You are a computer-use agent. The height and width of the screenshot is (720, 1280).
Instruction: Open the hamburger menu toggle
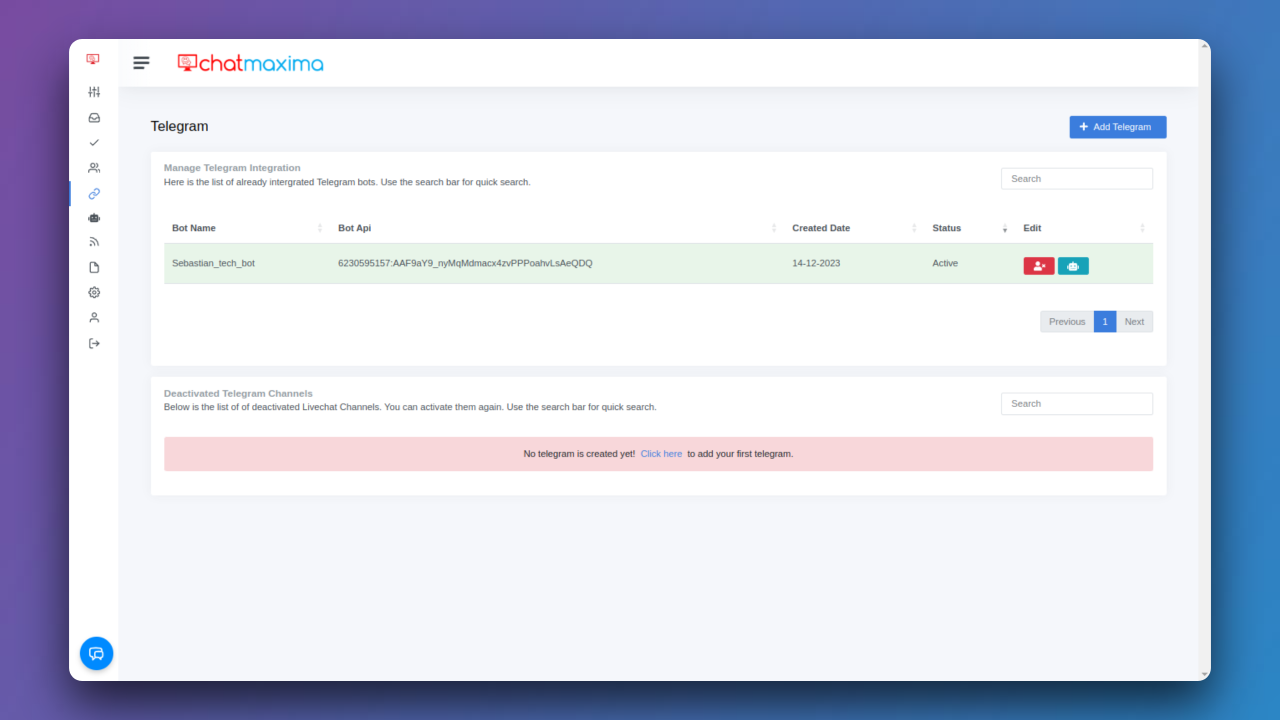[141, 63]
